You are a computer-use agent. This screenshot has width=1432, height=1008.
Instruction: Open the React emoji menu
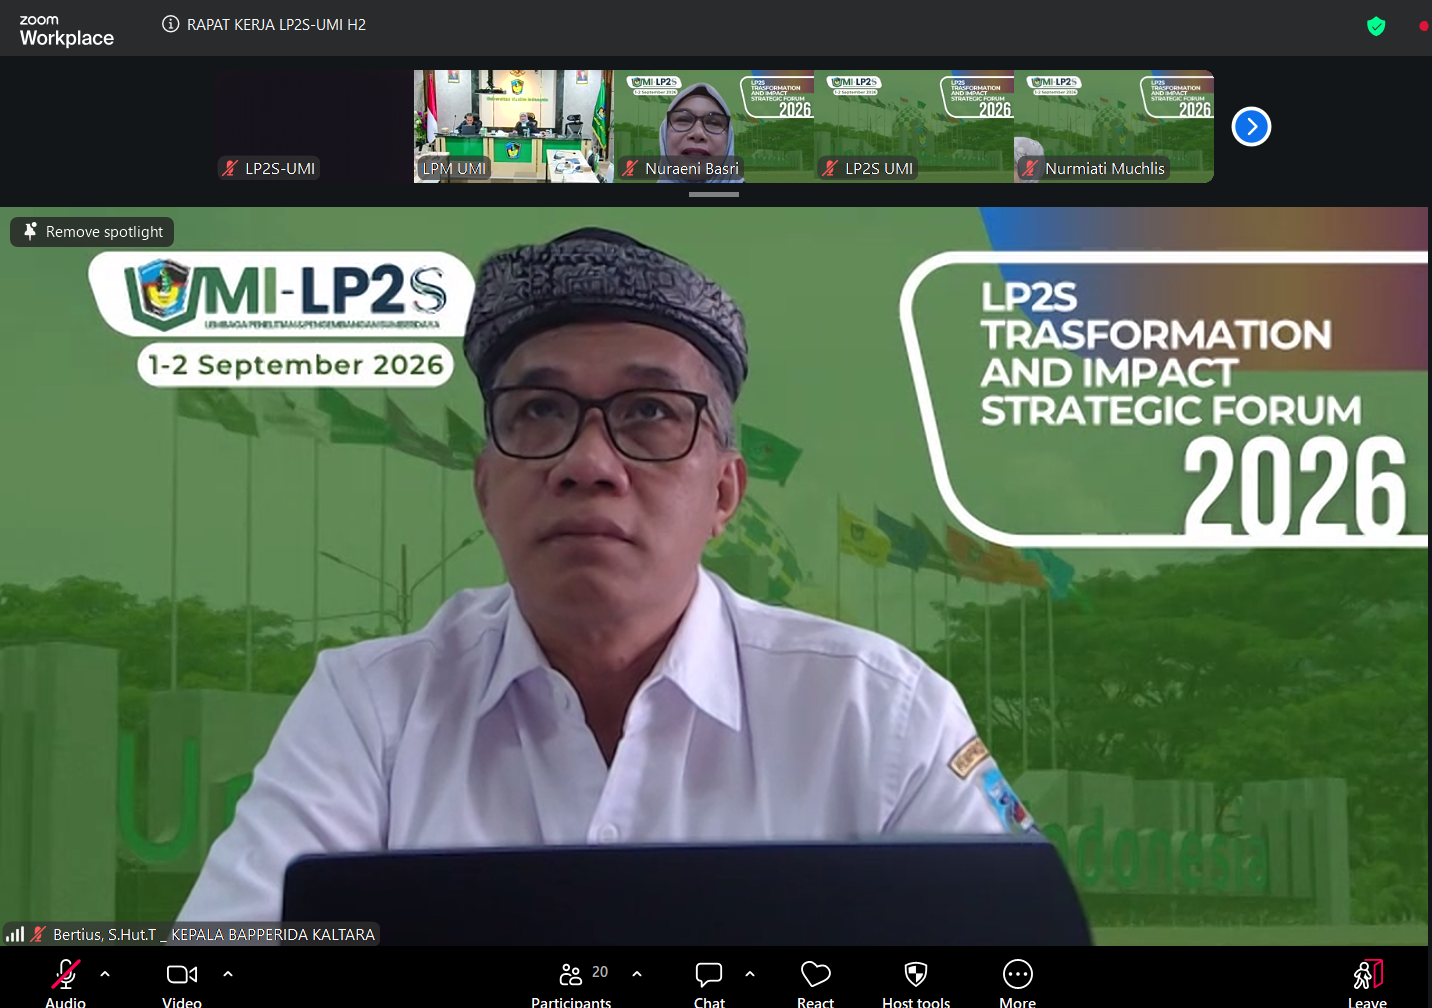pos(816,982)
